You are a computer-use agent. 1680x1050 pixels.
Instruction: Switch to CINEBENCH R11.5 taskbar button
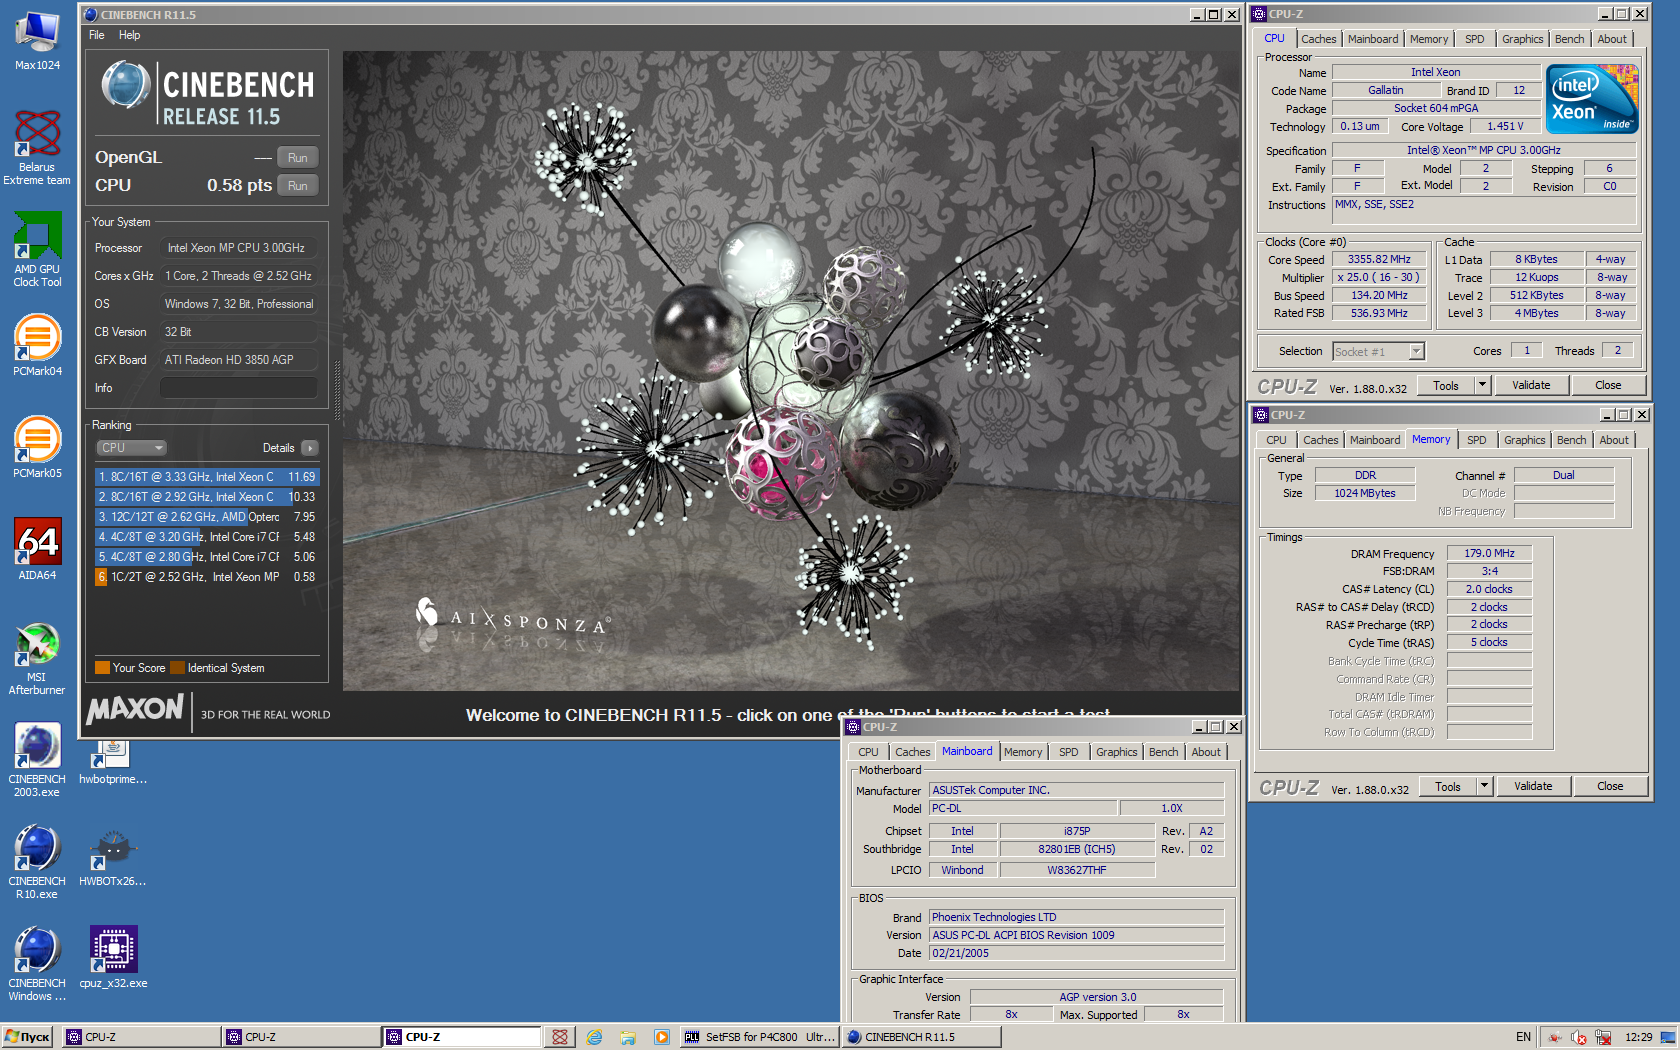tap(920, 1037)
